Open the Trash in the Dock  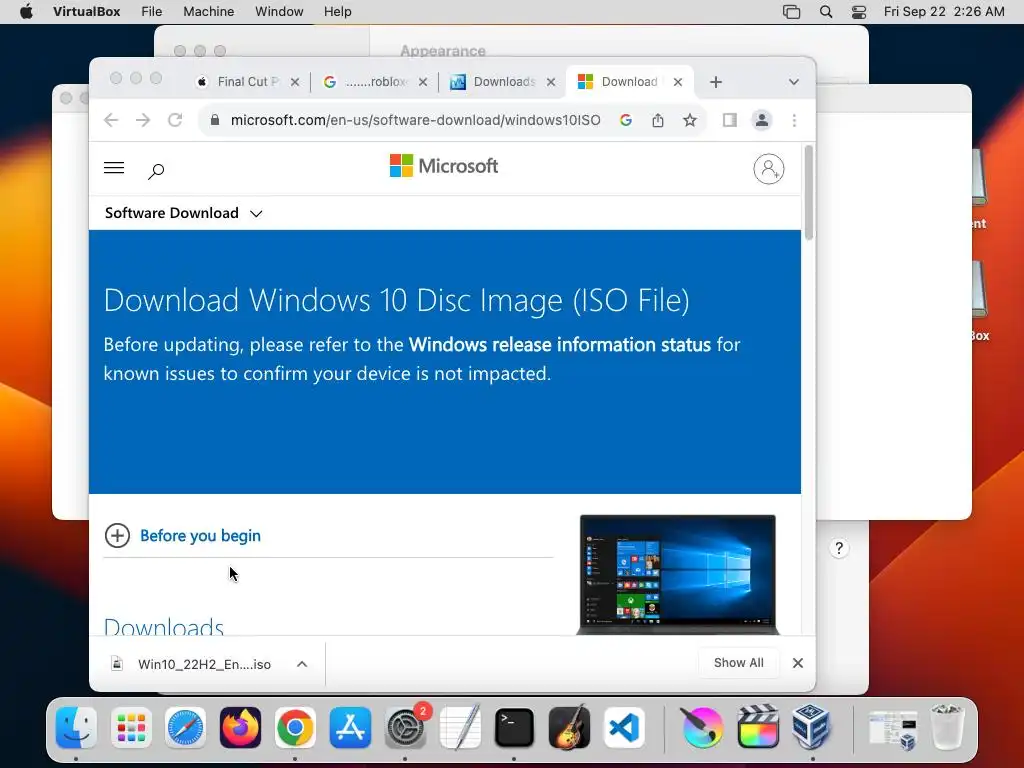point(946,726)
